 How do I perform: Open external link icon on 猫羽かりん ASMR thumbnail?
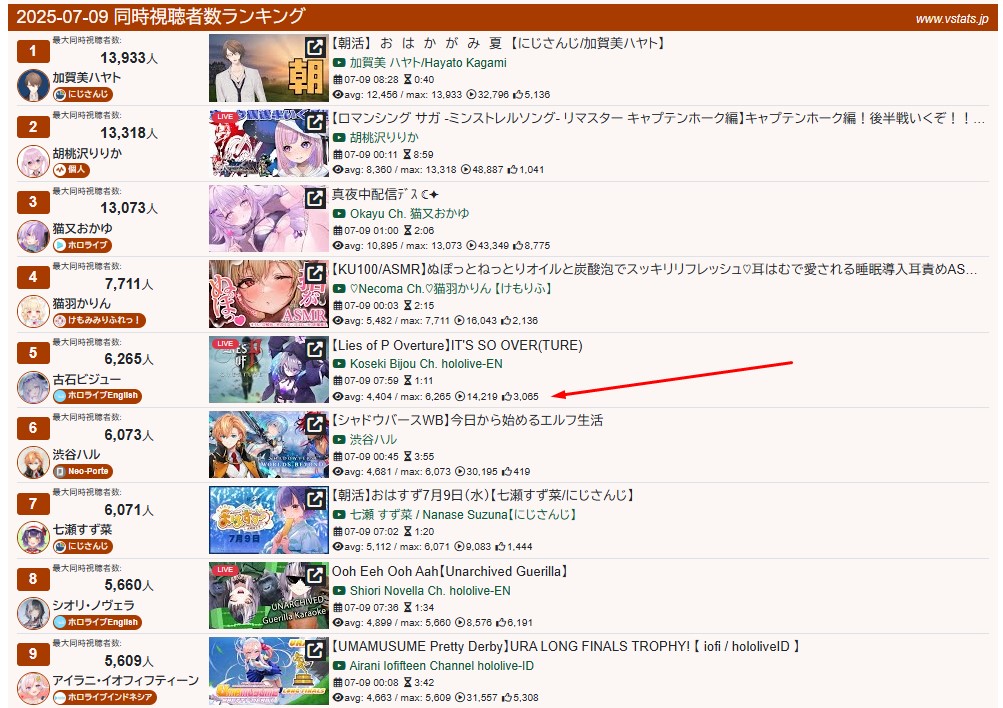click(314, 273)
